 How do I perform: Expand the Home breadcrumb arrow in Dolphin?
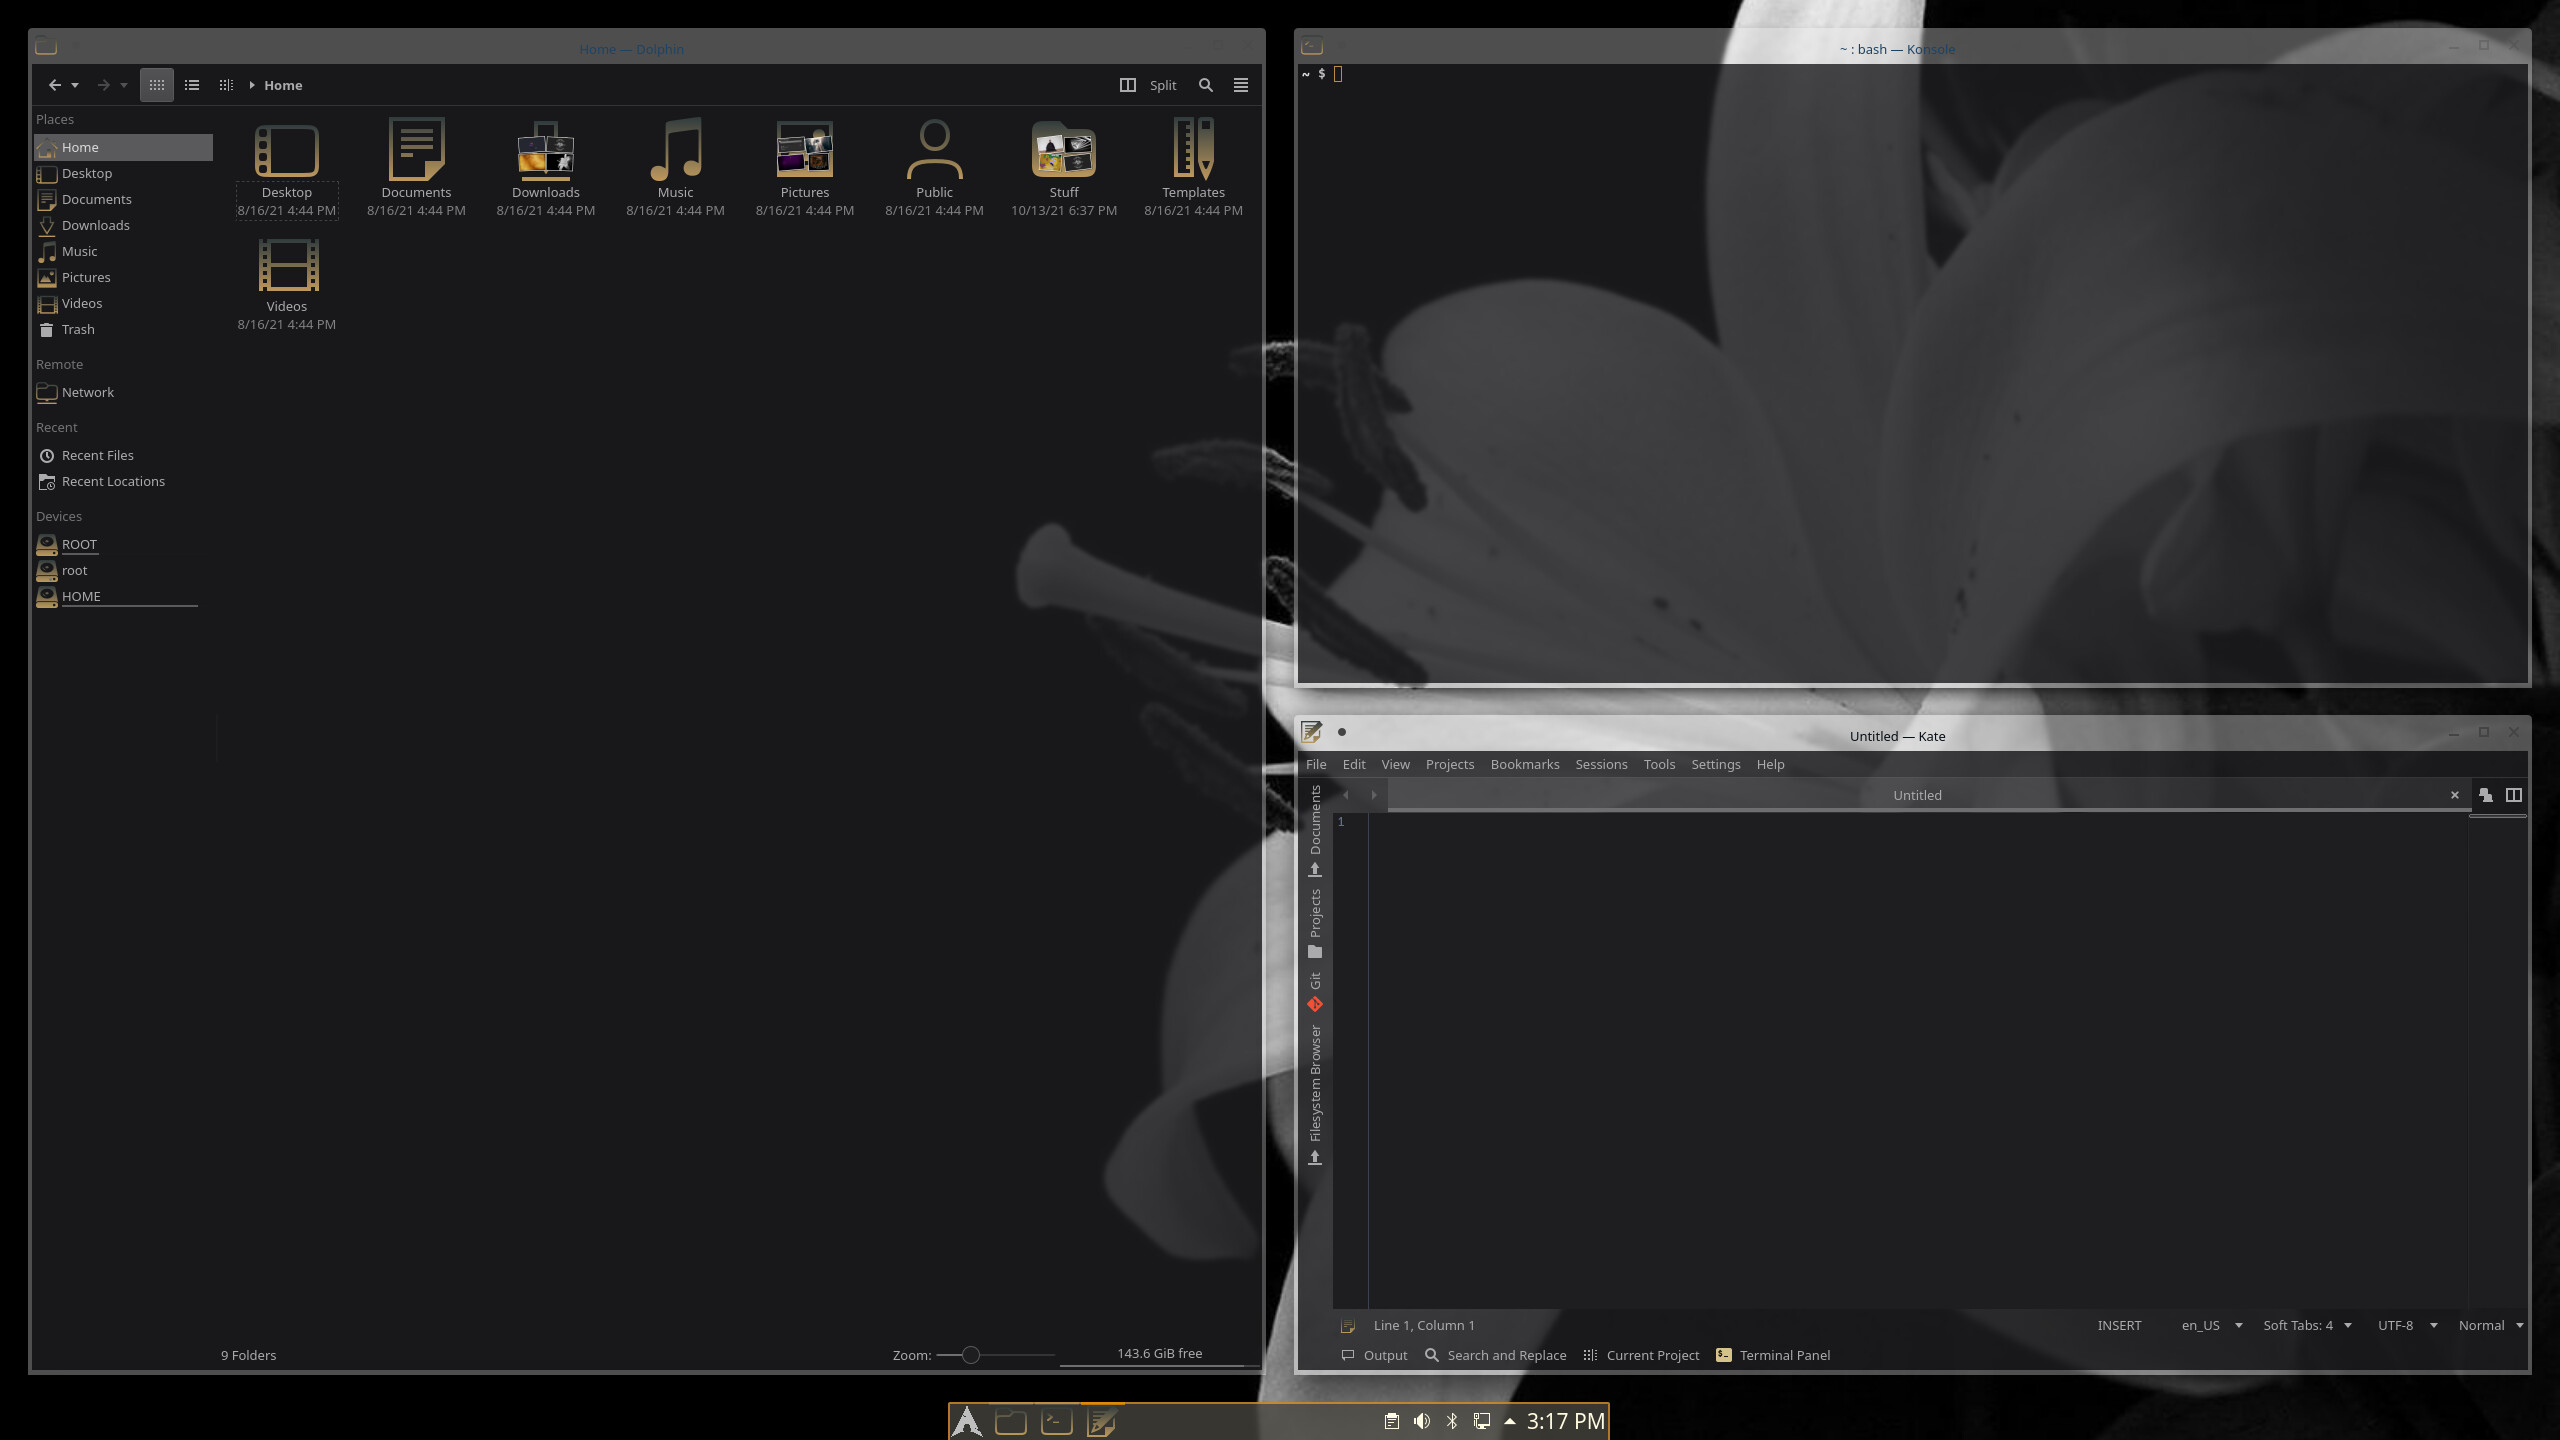click(252, 85)
